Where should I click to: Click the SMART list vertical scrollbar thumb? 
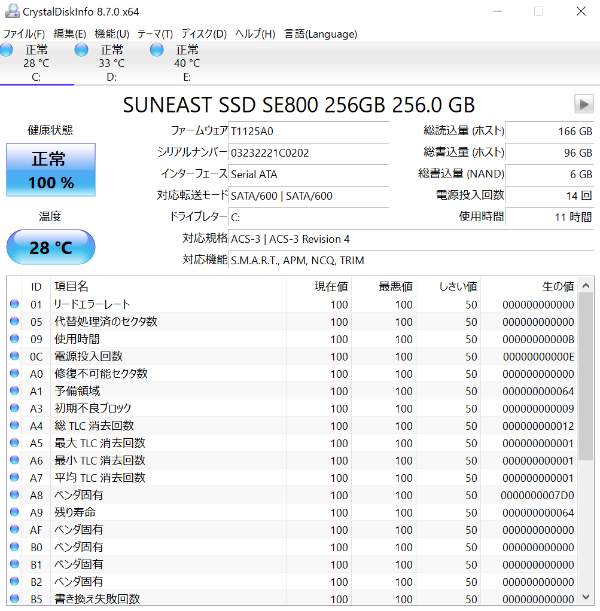tap(586, 376)
